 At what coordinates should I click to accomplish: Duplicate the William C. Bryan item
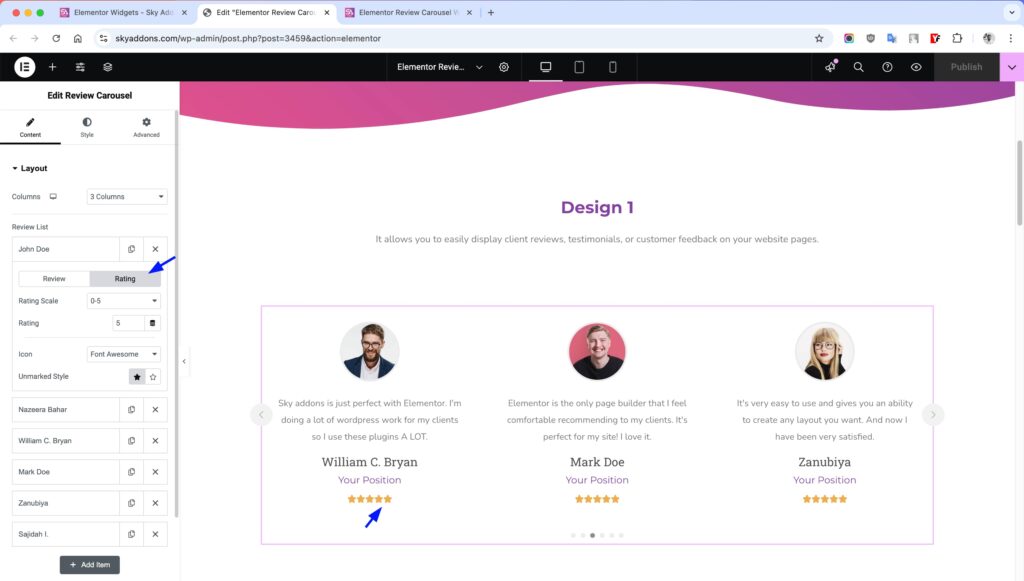coord(131,441)
